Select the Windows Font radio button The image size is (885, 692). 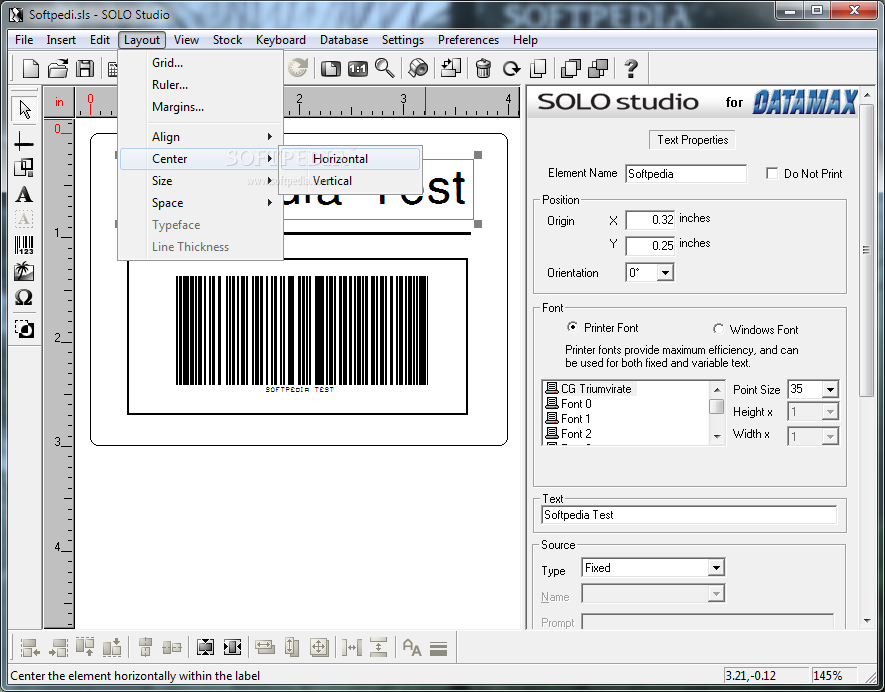(718, 329)
